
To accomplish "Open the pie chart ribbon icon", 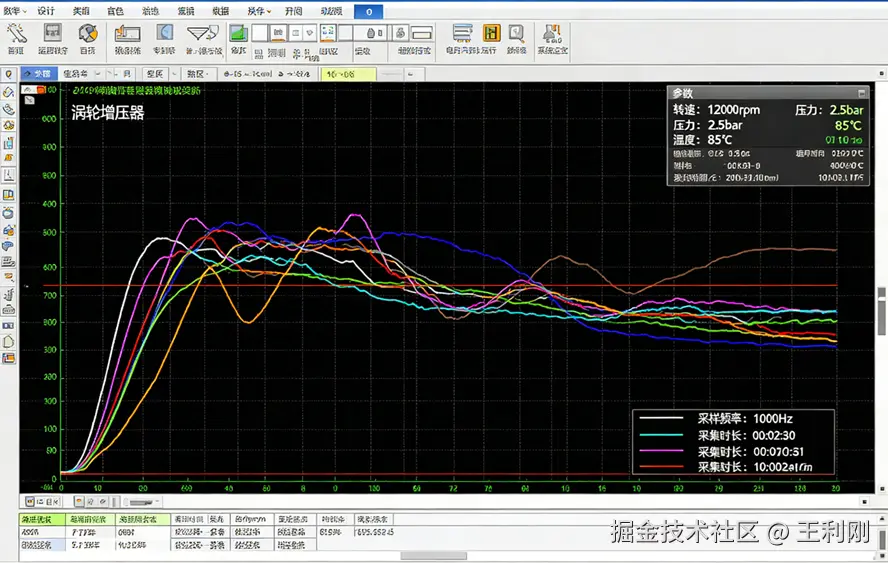I will coord(88,33).
